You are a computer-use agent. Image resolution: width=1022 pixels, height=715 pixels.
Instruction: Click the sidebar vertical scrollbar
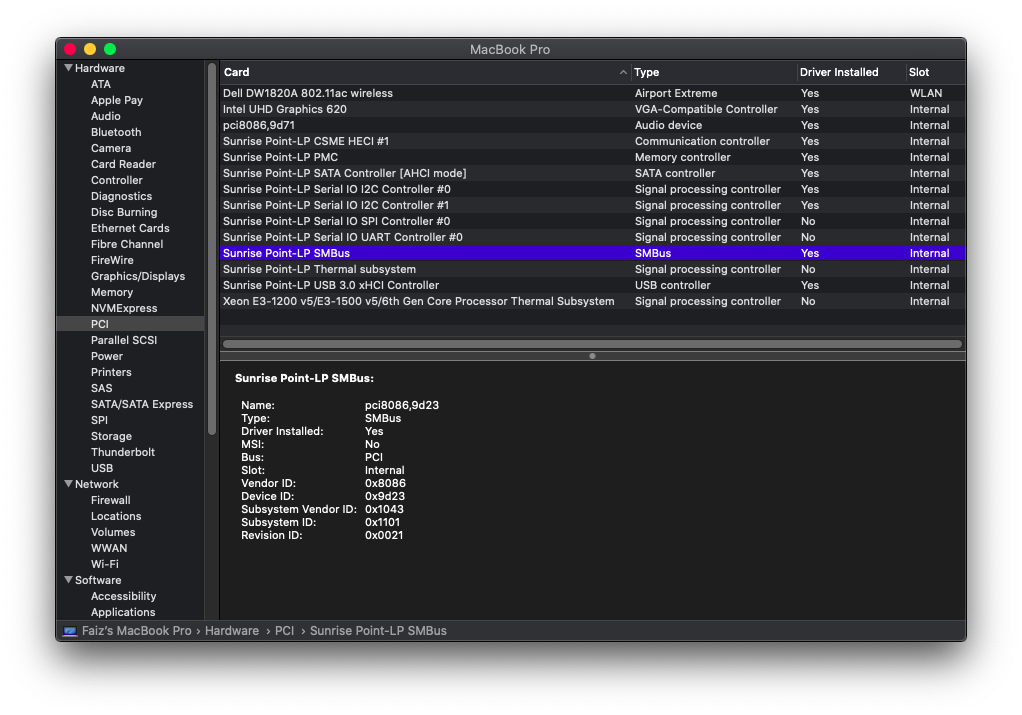click(212, 249)
